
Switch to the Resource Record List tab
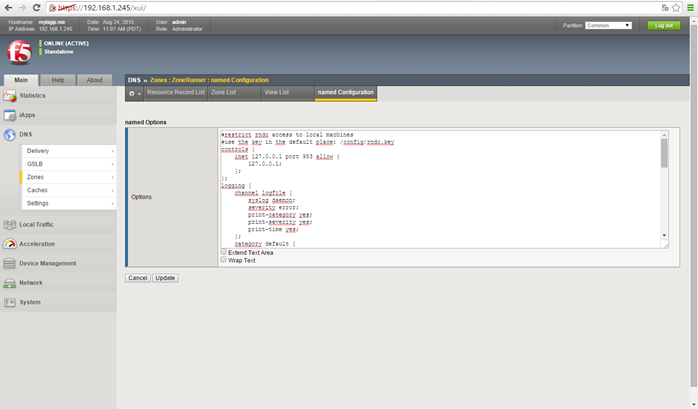(x=175, y=92)
